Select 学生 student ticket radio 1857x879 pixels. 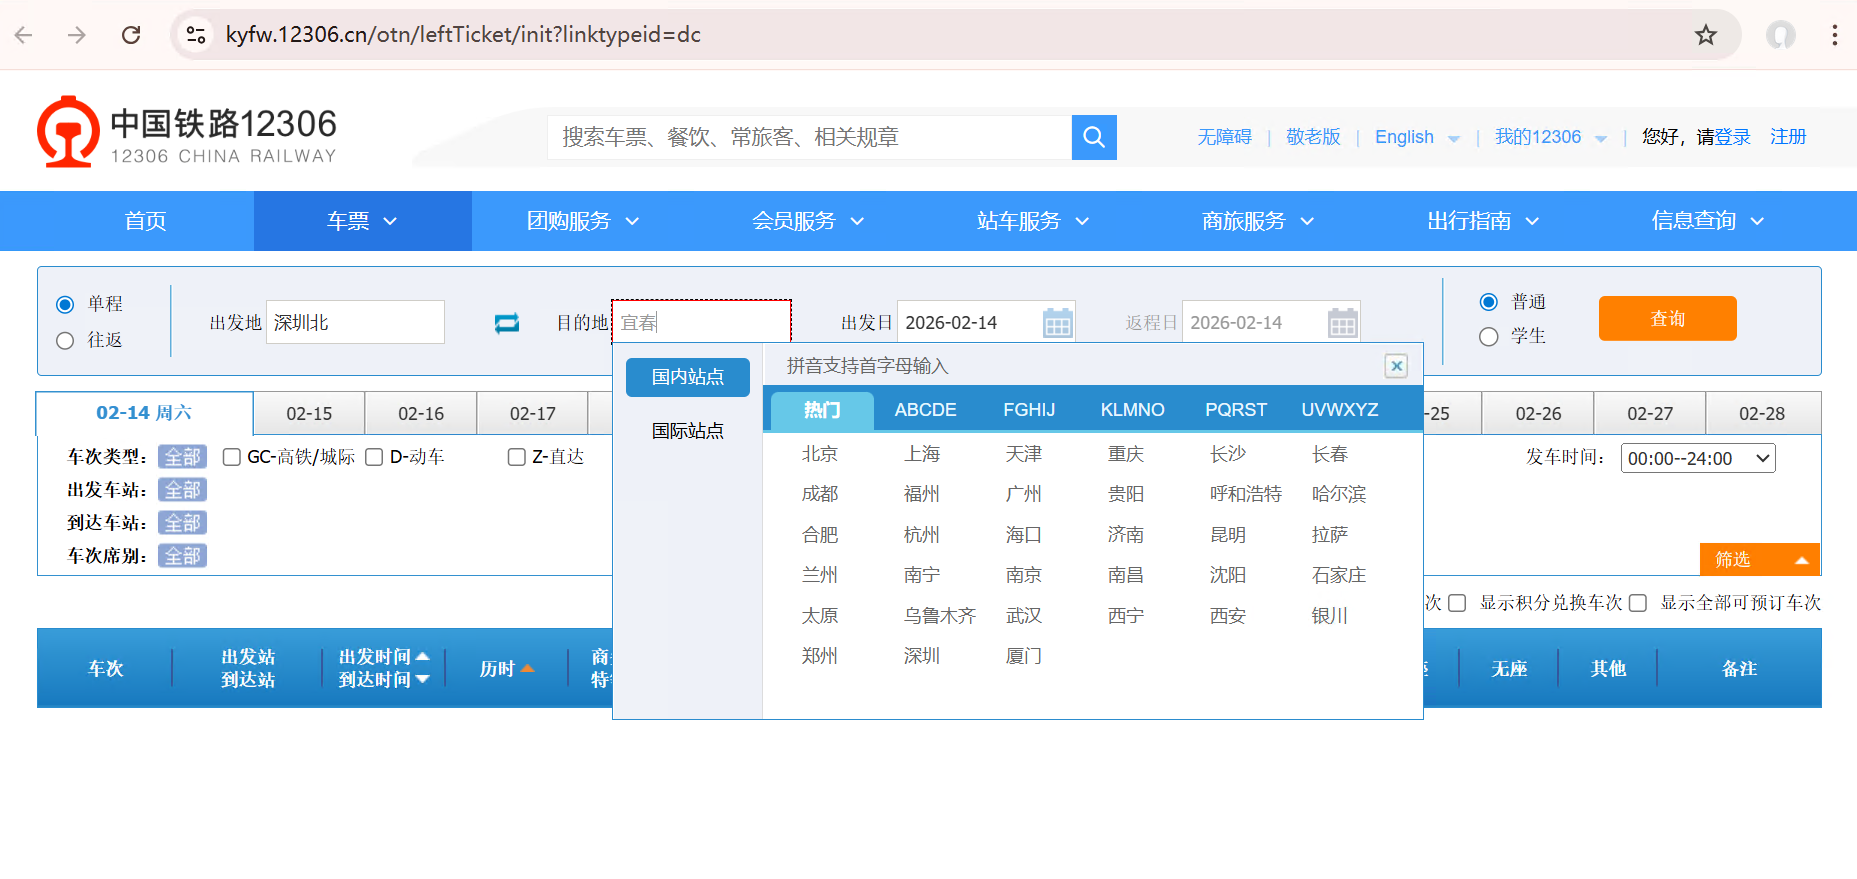[1488, 337]
